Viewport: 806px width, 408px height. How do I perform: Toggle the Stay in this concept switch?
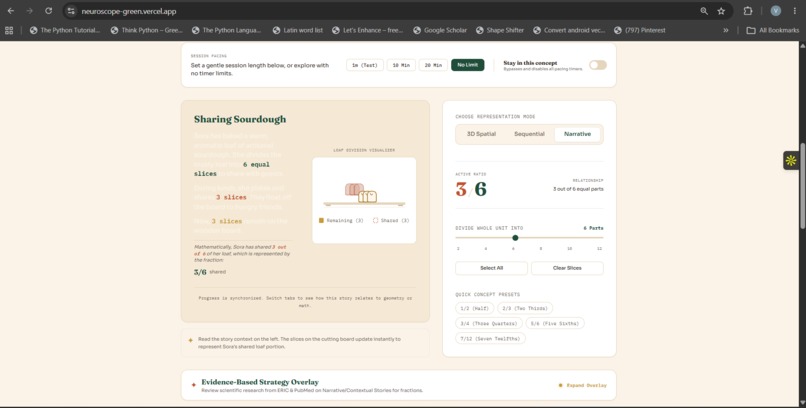[x=598, y=65]
